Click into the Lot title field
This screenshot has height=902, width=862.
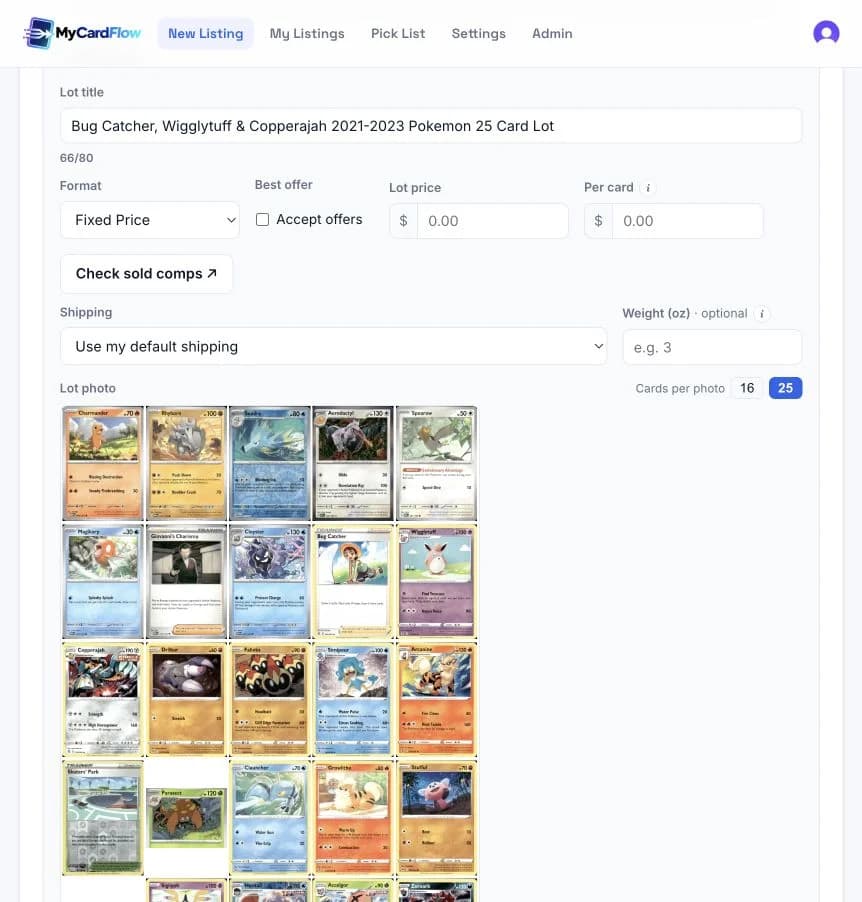(430, 126)
